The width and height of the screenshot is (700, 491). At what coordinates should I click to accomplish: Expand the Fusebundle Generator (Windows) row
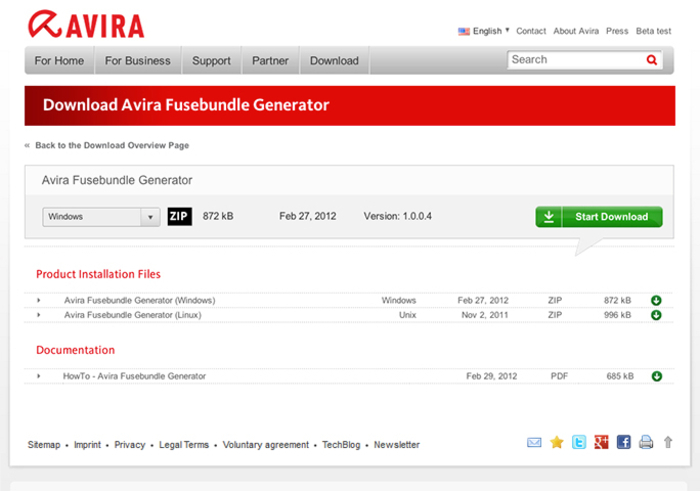point(39,300)
